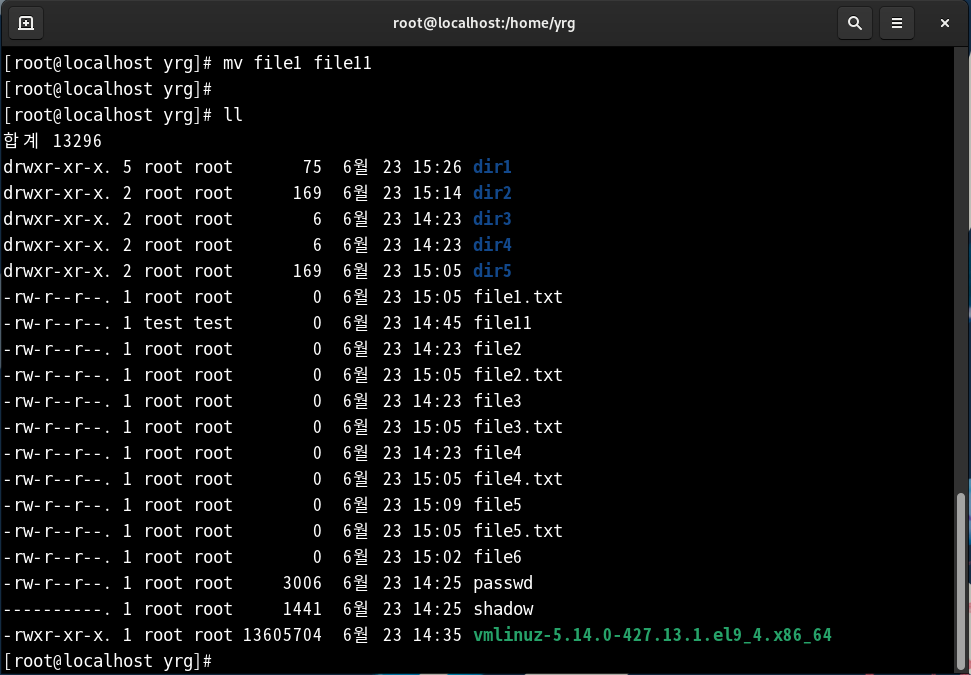This screenshot has height=675, width=971.
Task: Close the terminal window
Action: (944, 23)
